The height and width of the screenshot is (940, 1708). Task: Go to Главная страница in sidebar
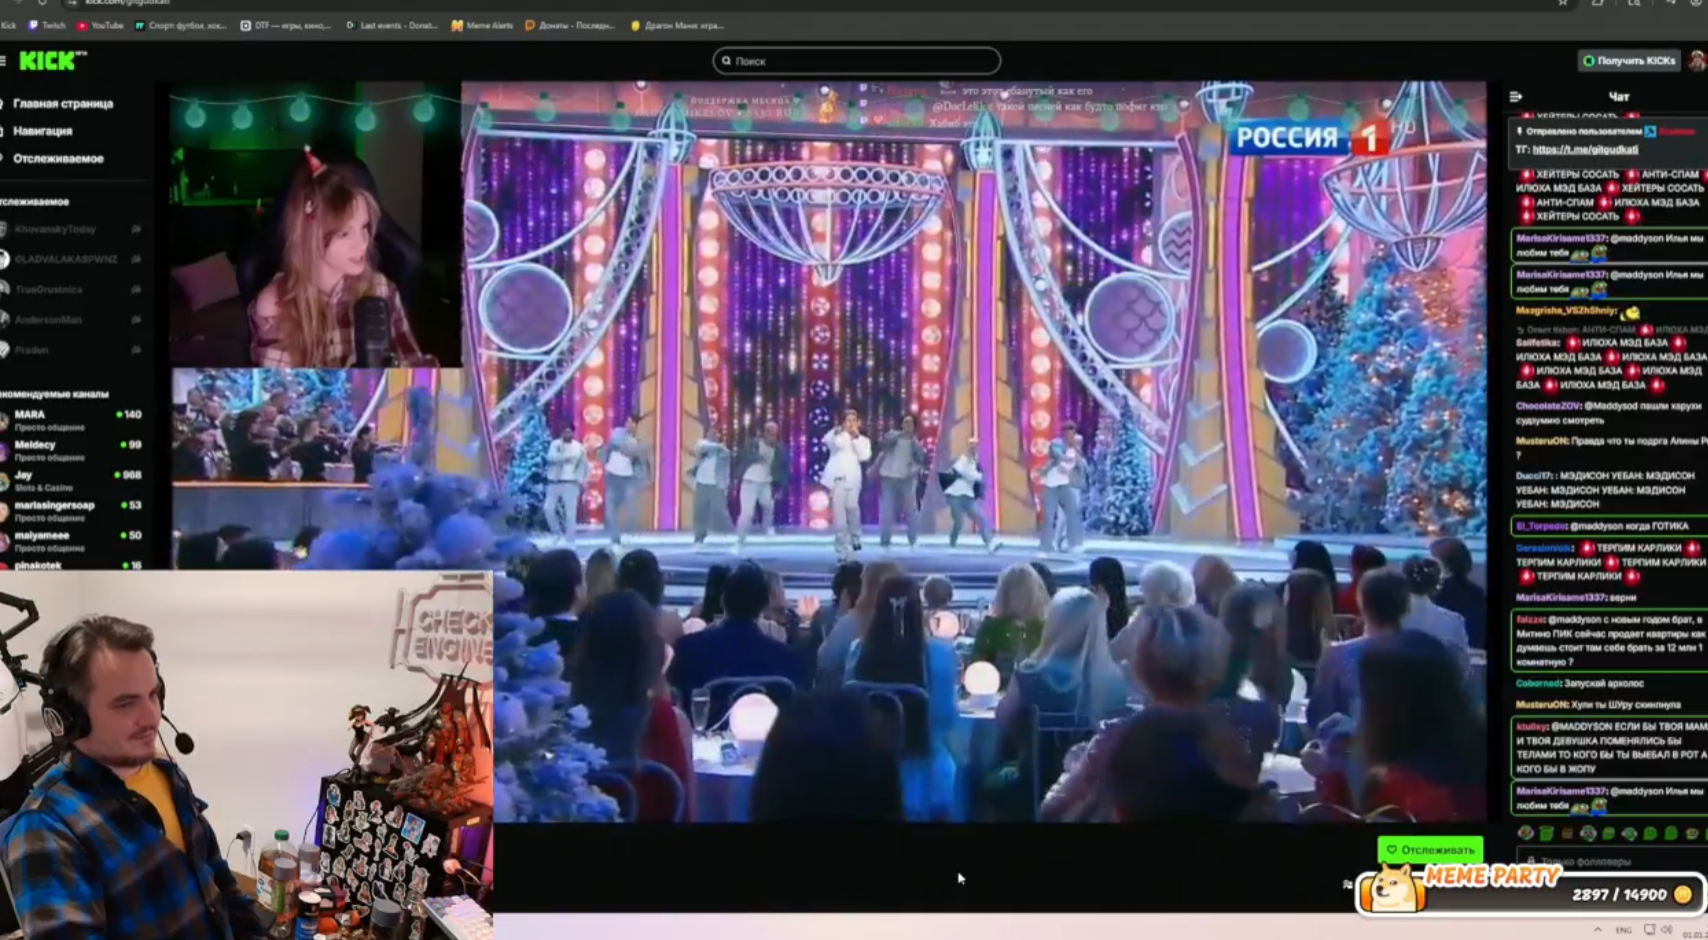click(62, 103)
